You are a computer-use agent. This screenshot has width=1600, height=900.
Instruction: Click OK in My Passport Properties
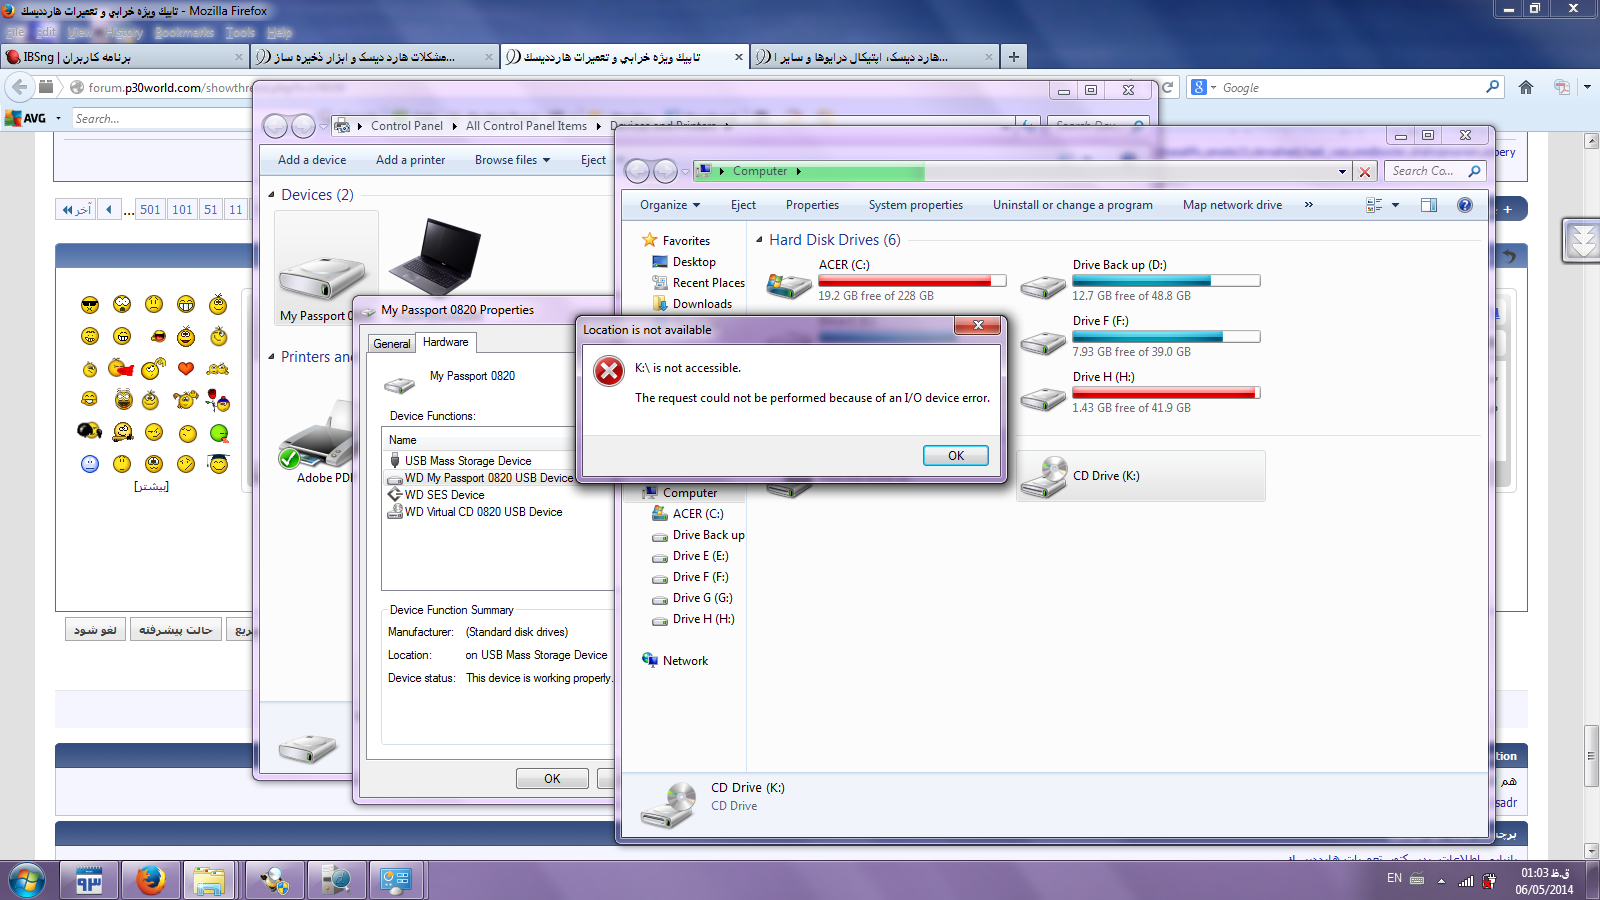click(552, 779)
